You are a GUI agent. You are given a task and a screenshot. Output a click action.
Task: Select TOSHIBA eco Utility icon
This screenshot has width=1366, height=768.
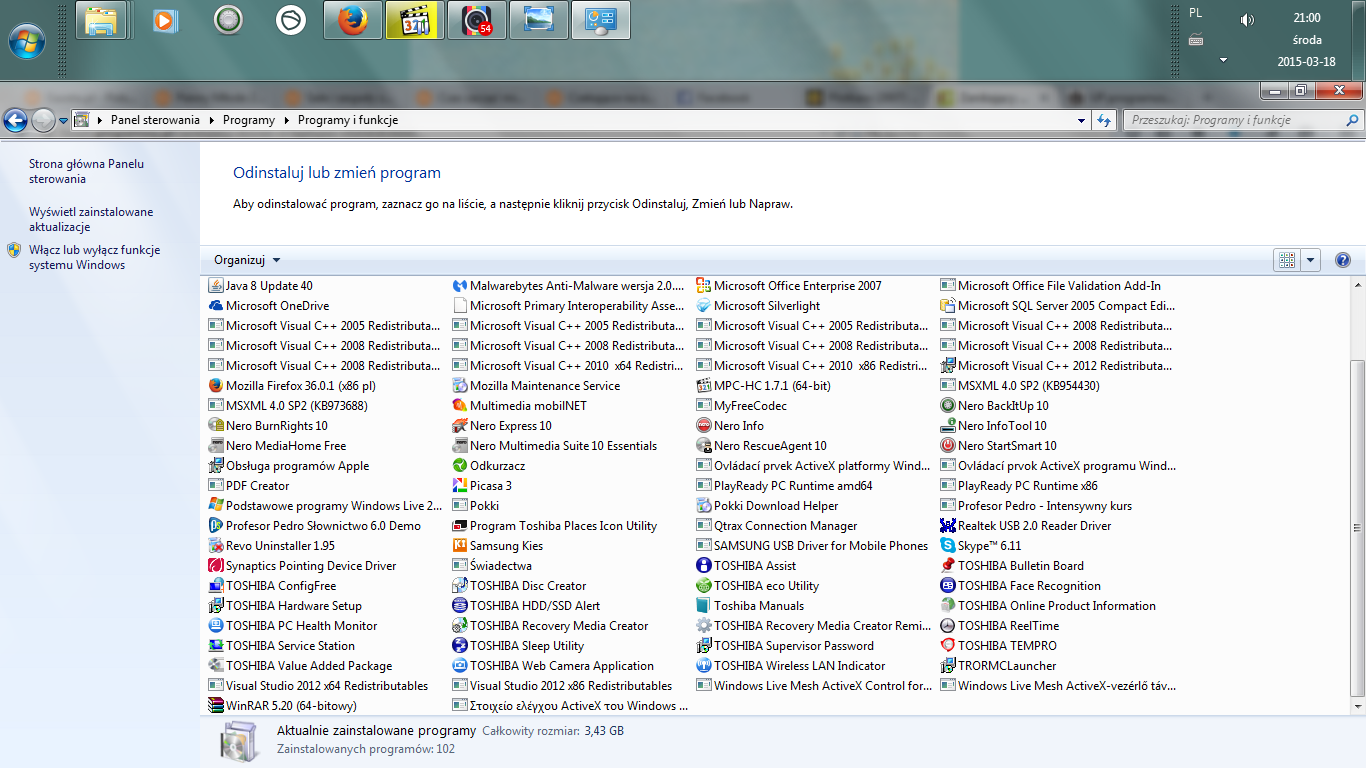tap(704, 586)
